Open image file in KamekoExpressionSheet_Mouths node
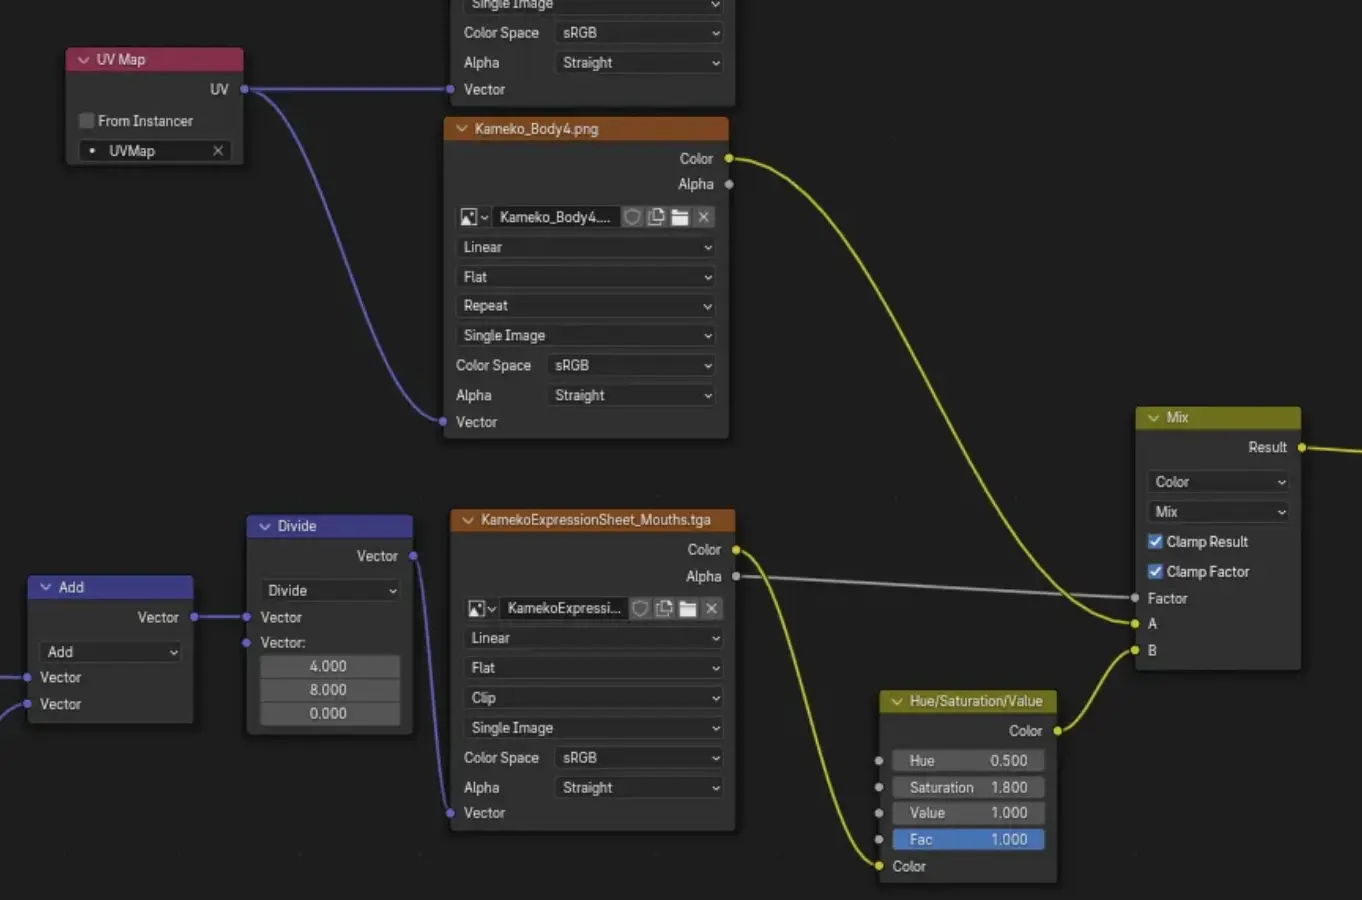 pyautogui.click(x=688, y=608)
